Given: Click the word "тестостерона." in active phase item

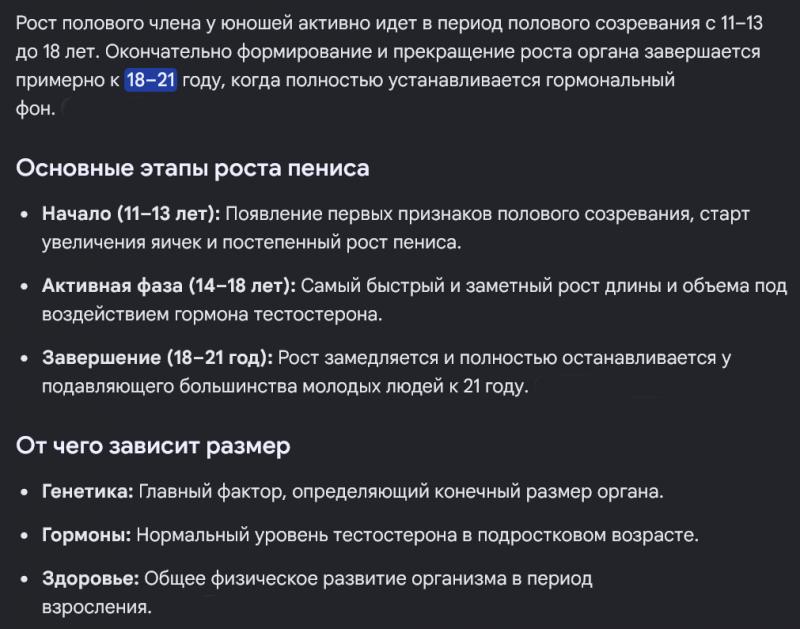Looking at the screenshot, I should coord(318,314).
